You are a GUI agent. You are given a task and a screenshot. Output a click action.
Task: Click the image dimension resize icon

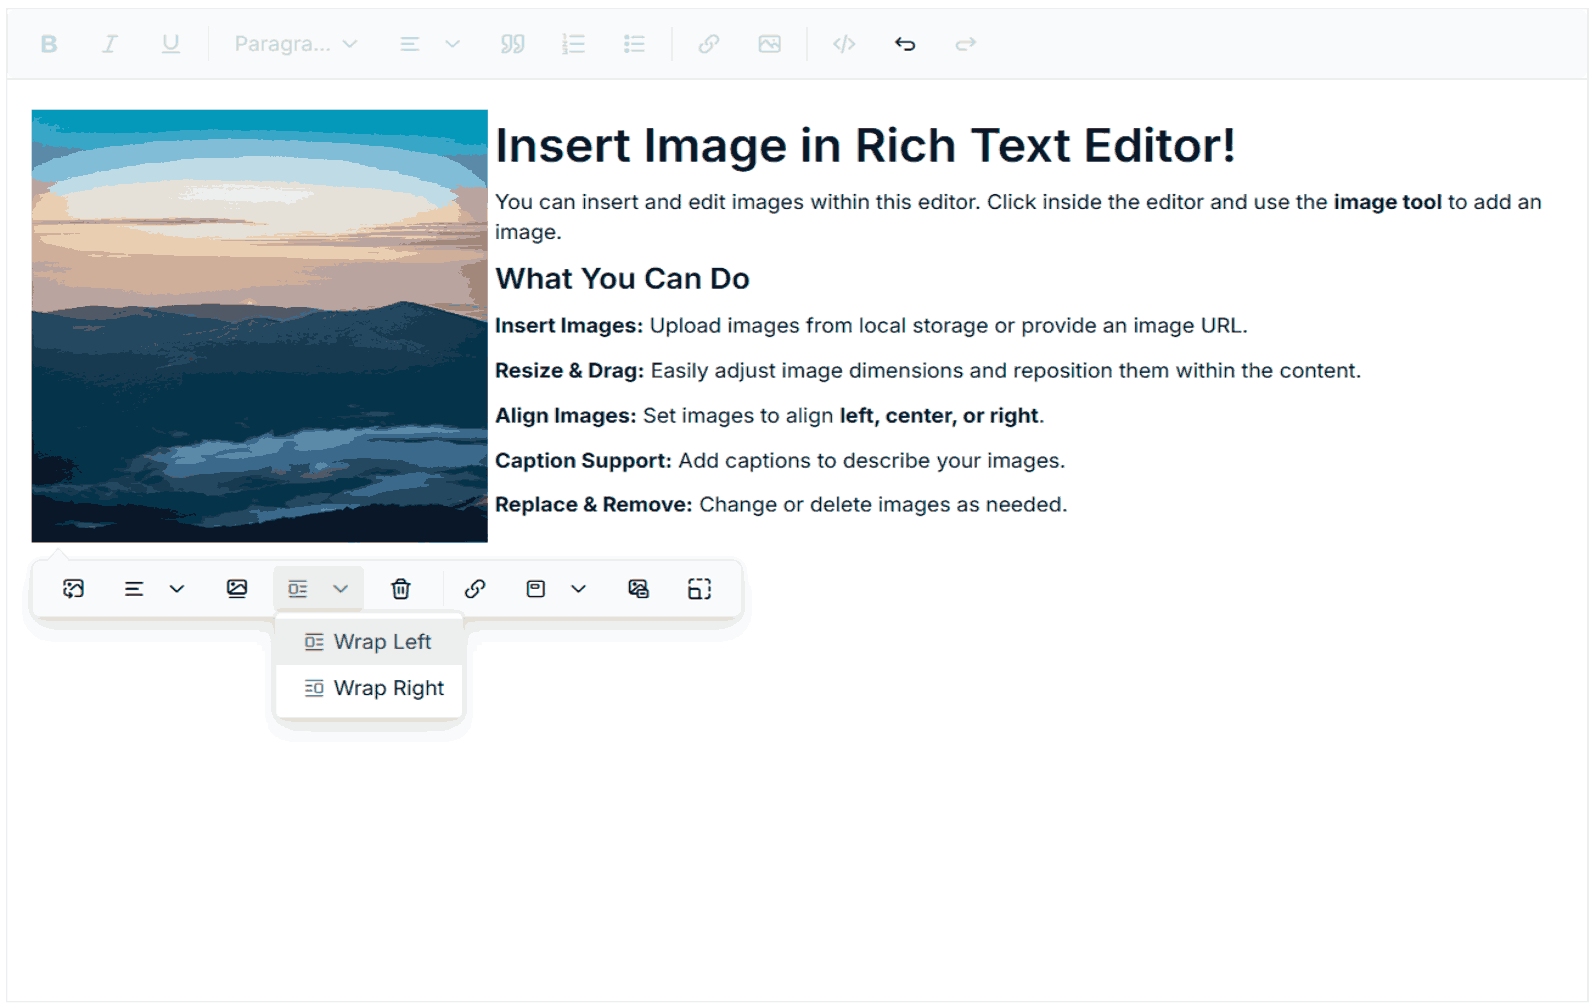click(x=700, y=589)
